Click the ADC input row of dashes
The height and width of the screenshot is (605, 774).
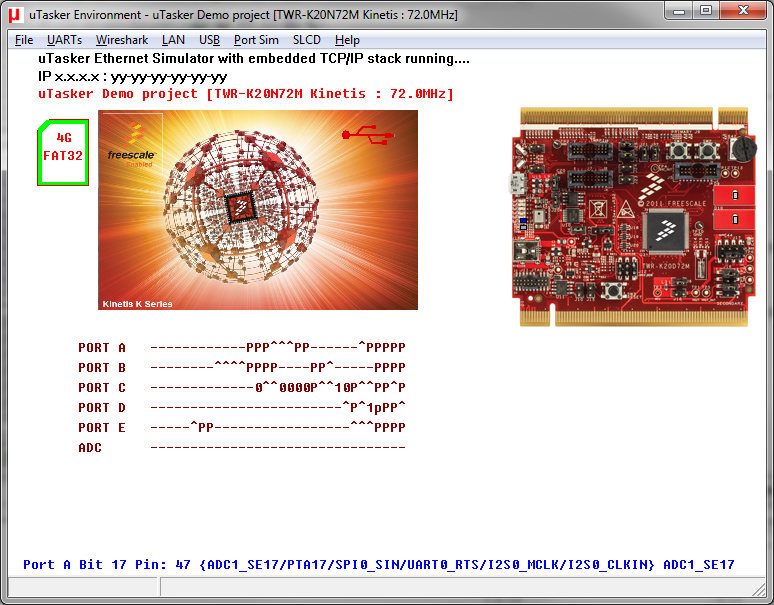pos(278,448)
